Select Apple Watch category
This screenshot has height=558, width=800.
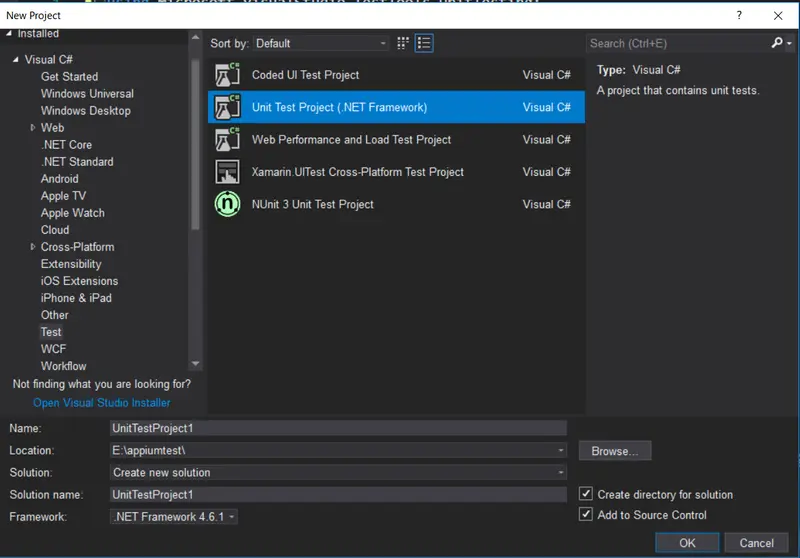72,213
